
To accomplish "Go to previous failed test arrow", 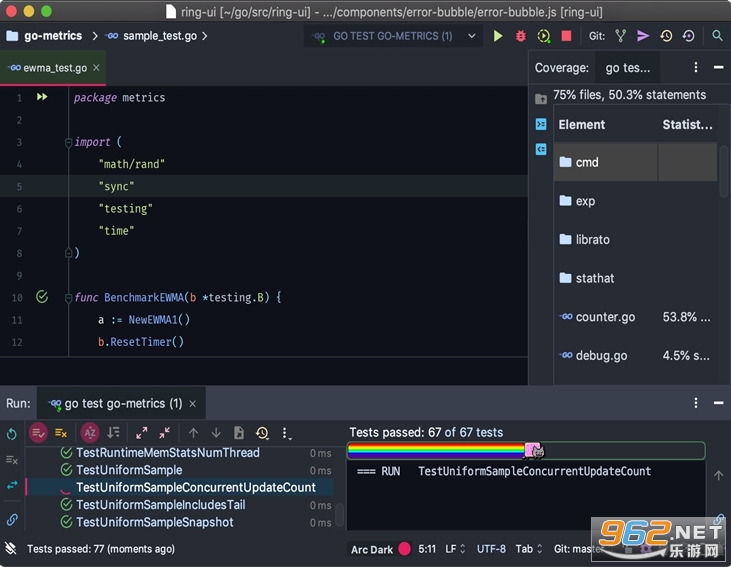I will pos(193,433).
